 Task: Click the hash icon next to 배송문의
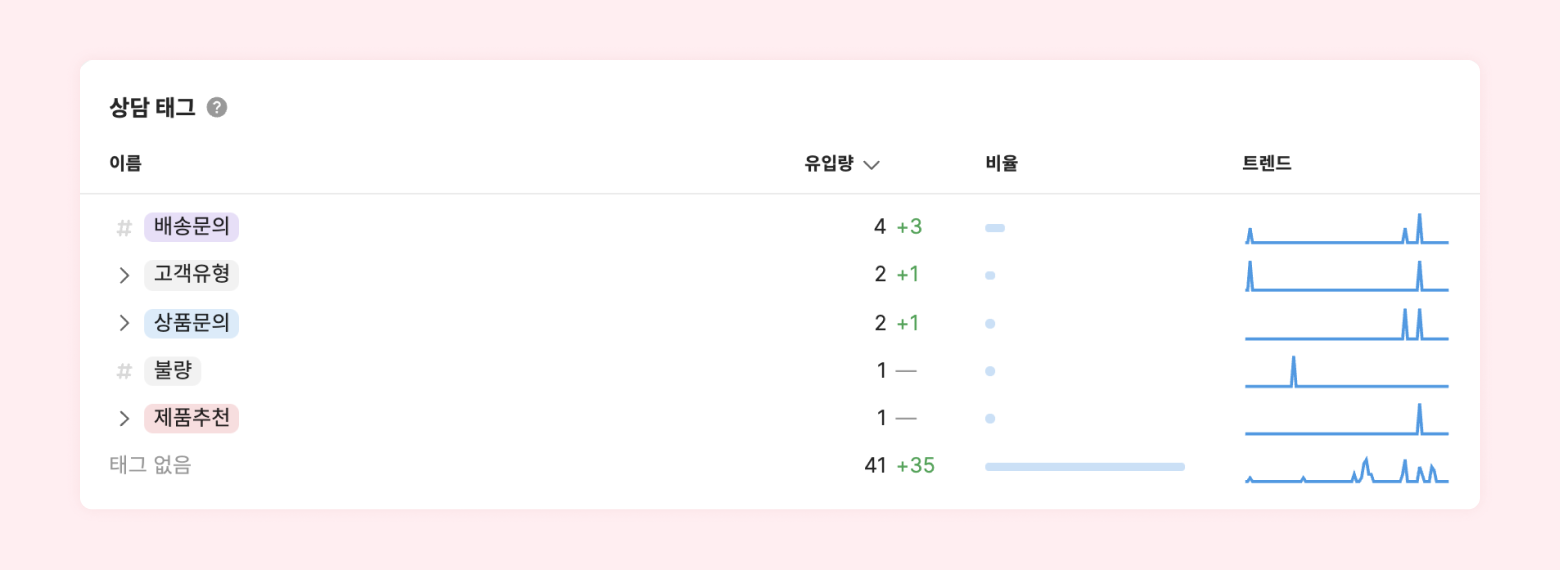click(124, 228)
